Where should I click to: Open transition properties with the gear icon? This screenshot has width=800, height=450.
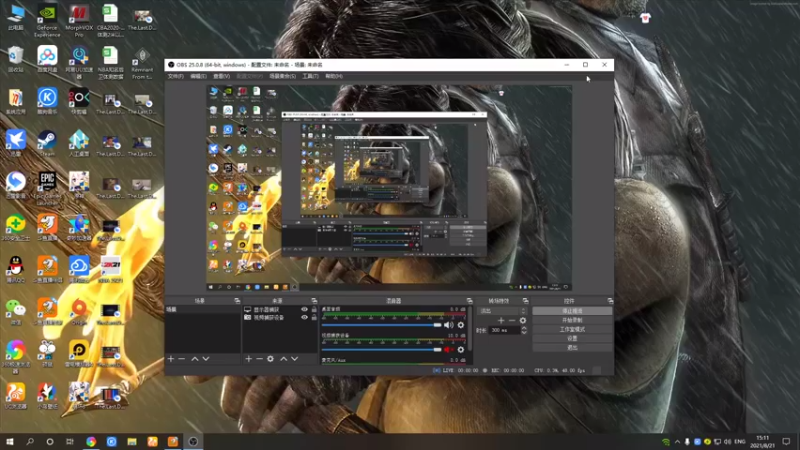pos(522,320)
